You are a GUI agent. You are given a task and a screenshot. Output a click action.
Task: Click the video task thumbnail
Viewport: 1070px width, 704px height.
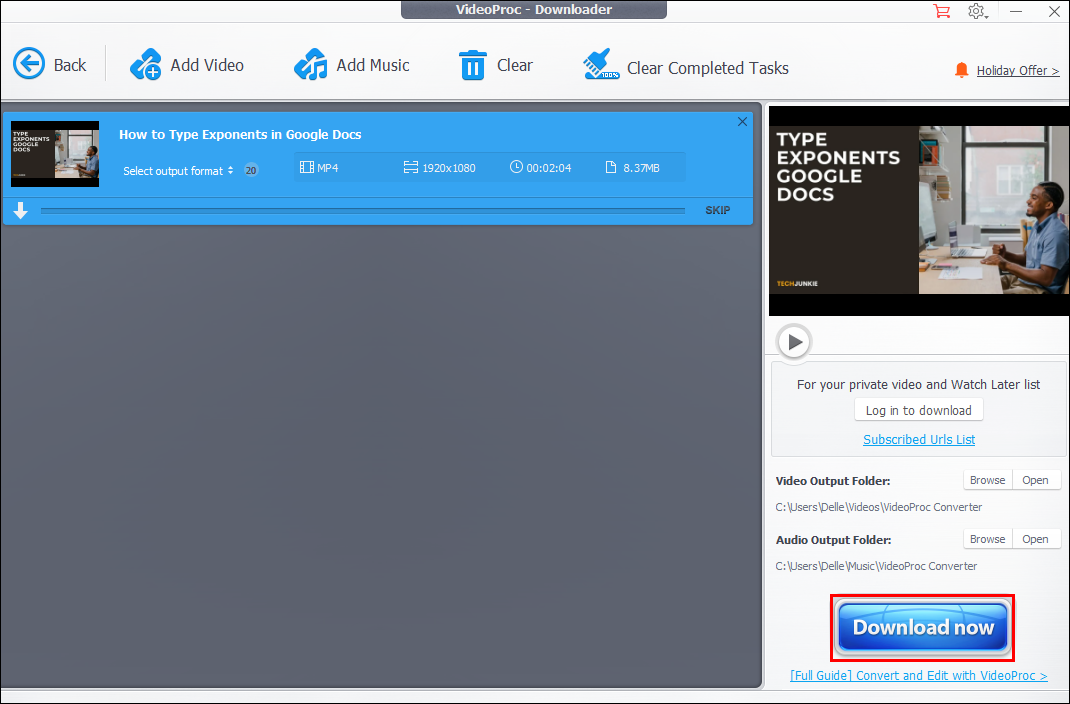55,154
